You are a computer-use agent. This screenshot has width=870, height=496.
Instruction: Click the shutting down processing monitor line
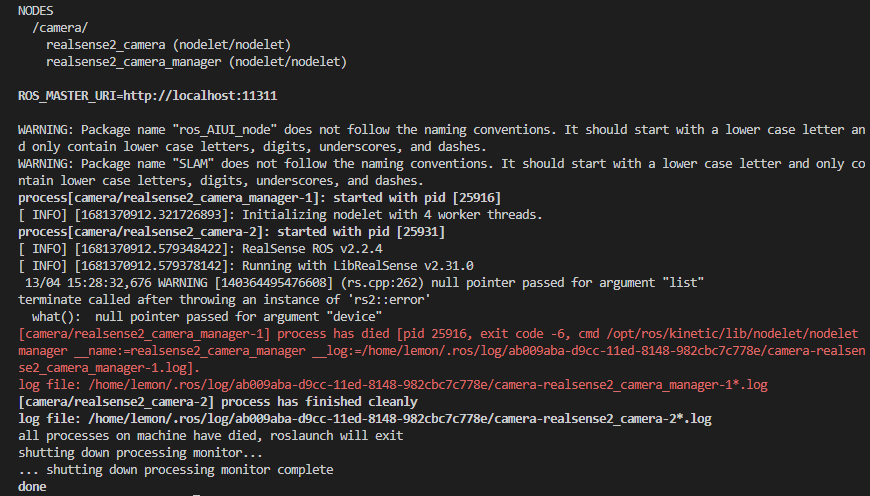coord(140,453)
